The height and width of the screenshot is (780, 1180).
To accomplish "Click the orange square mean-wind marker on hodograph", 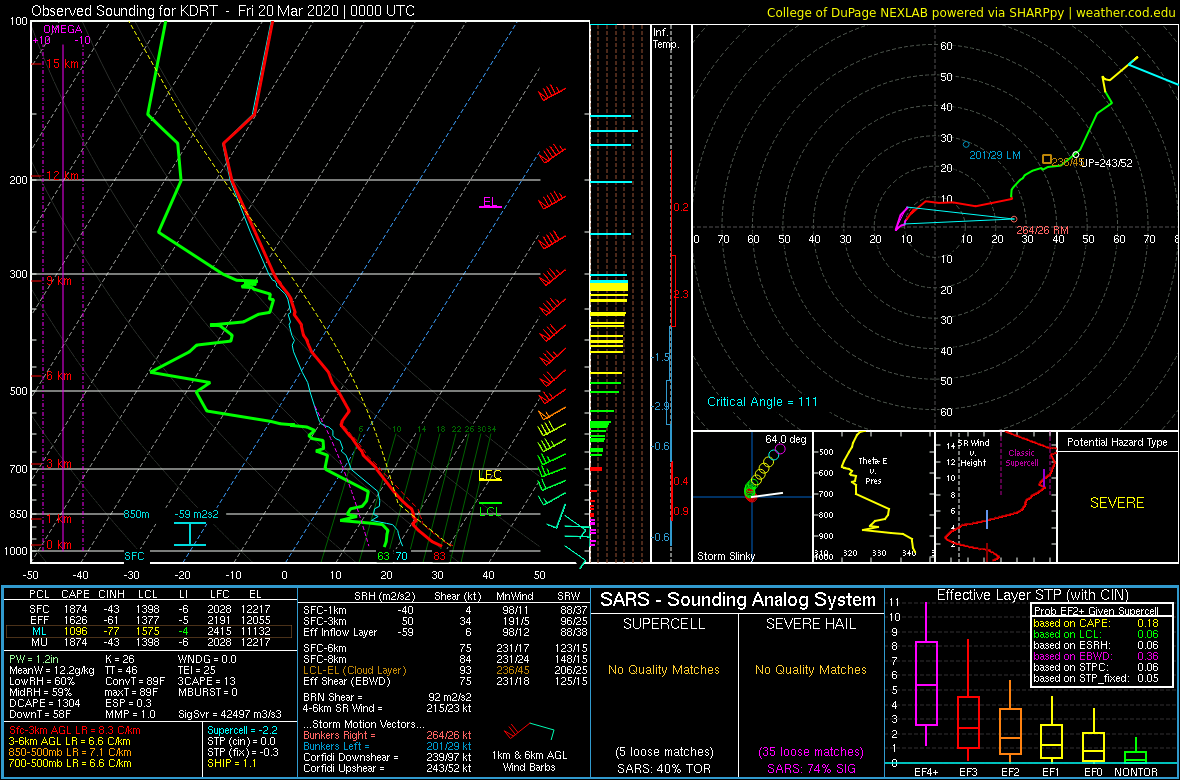I will [x=1046, y=159].
